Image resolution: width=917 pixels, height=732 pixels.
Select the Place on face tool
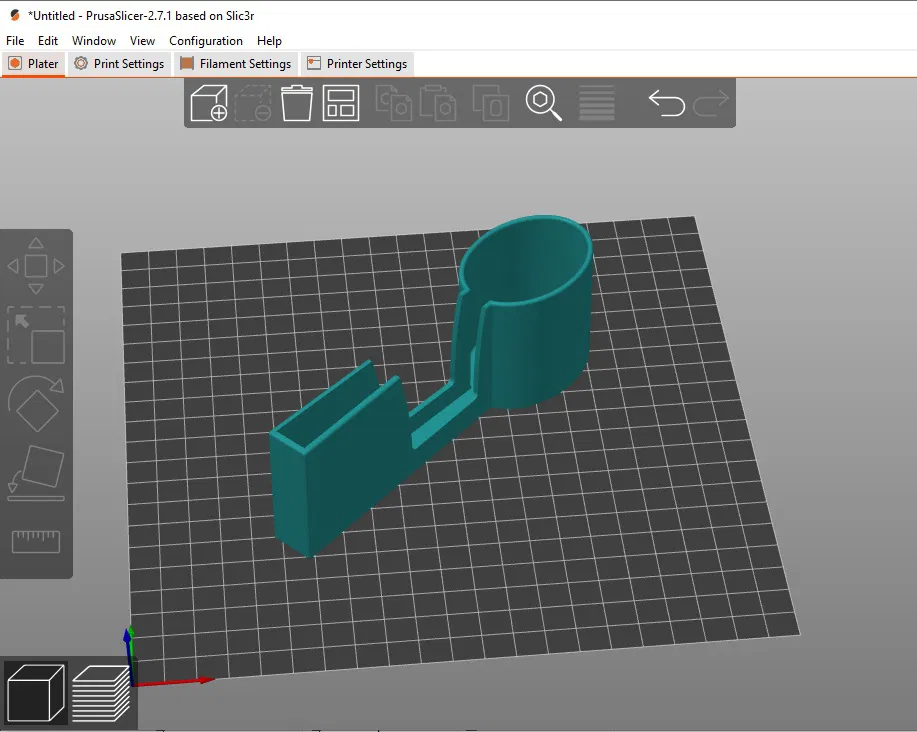36,473
